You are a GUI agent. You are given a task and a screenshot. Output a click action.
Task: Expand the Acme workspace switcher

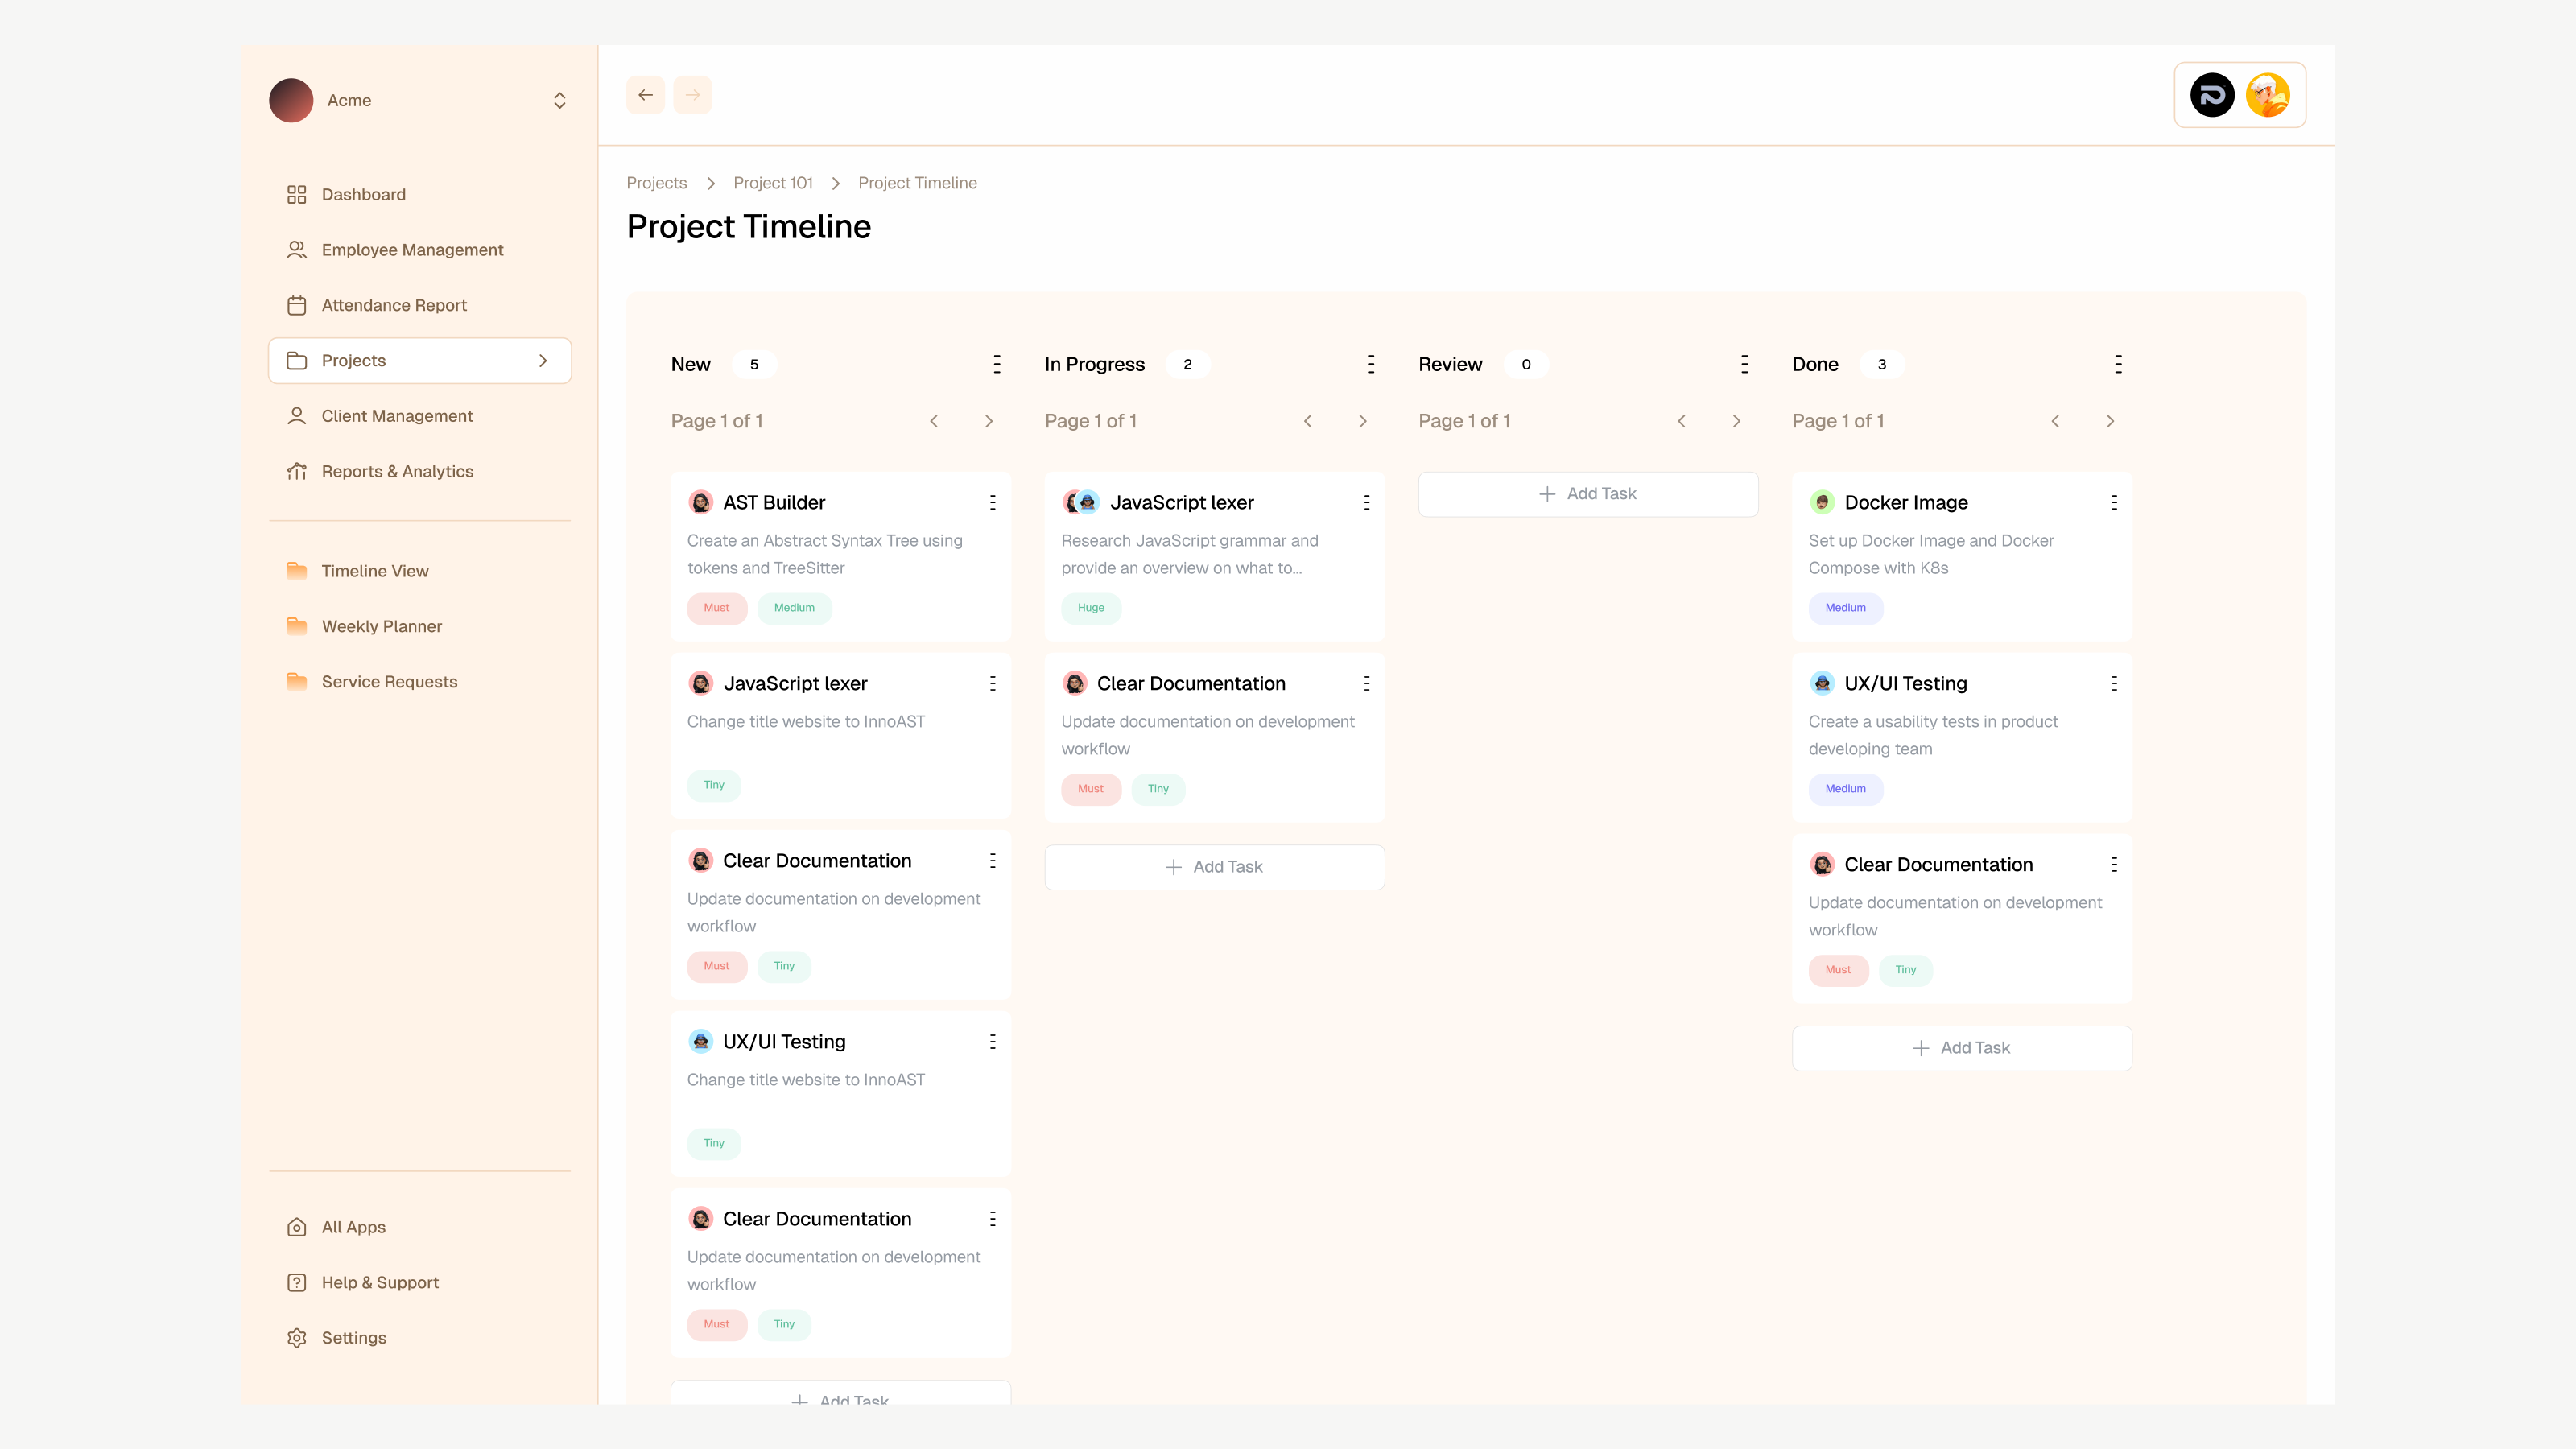coord(559,100)
